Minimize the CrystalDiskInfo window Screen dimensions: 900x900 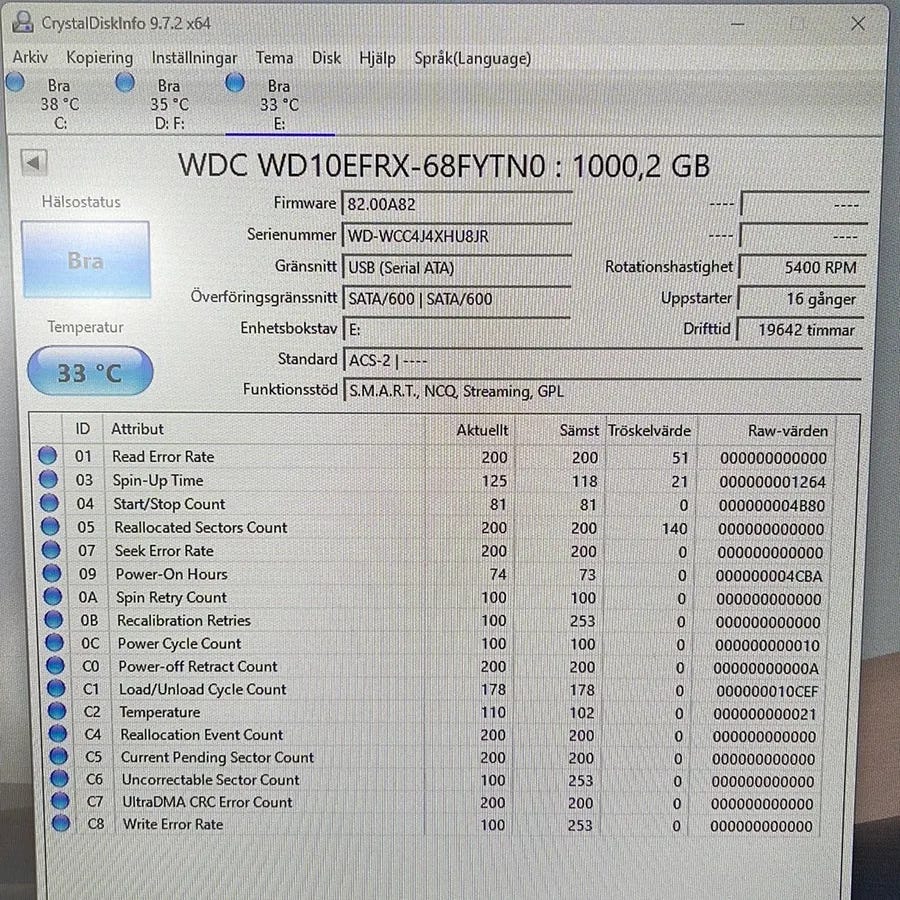pyautogui.click(x=738, y=24)
